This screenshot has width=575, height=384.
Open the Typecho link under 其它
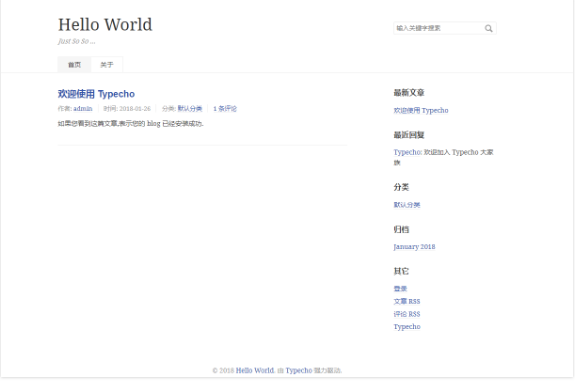[x=407, y=327]
